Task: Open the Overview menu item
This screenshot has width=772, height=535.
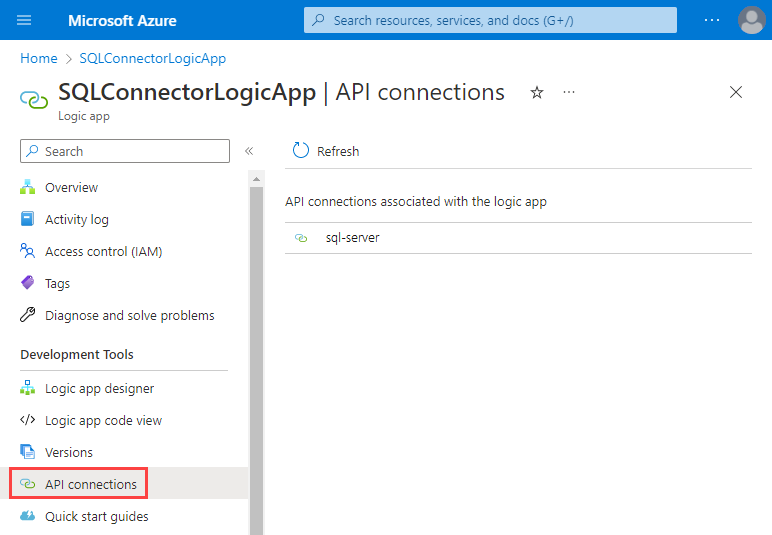Action: 71,187
